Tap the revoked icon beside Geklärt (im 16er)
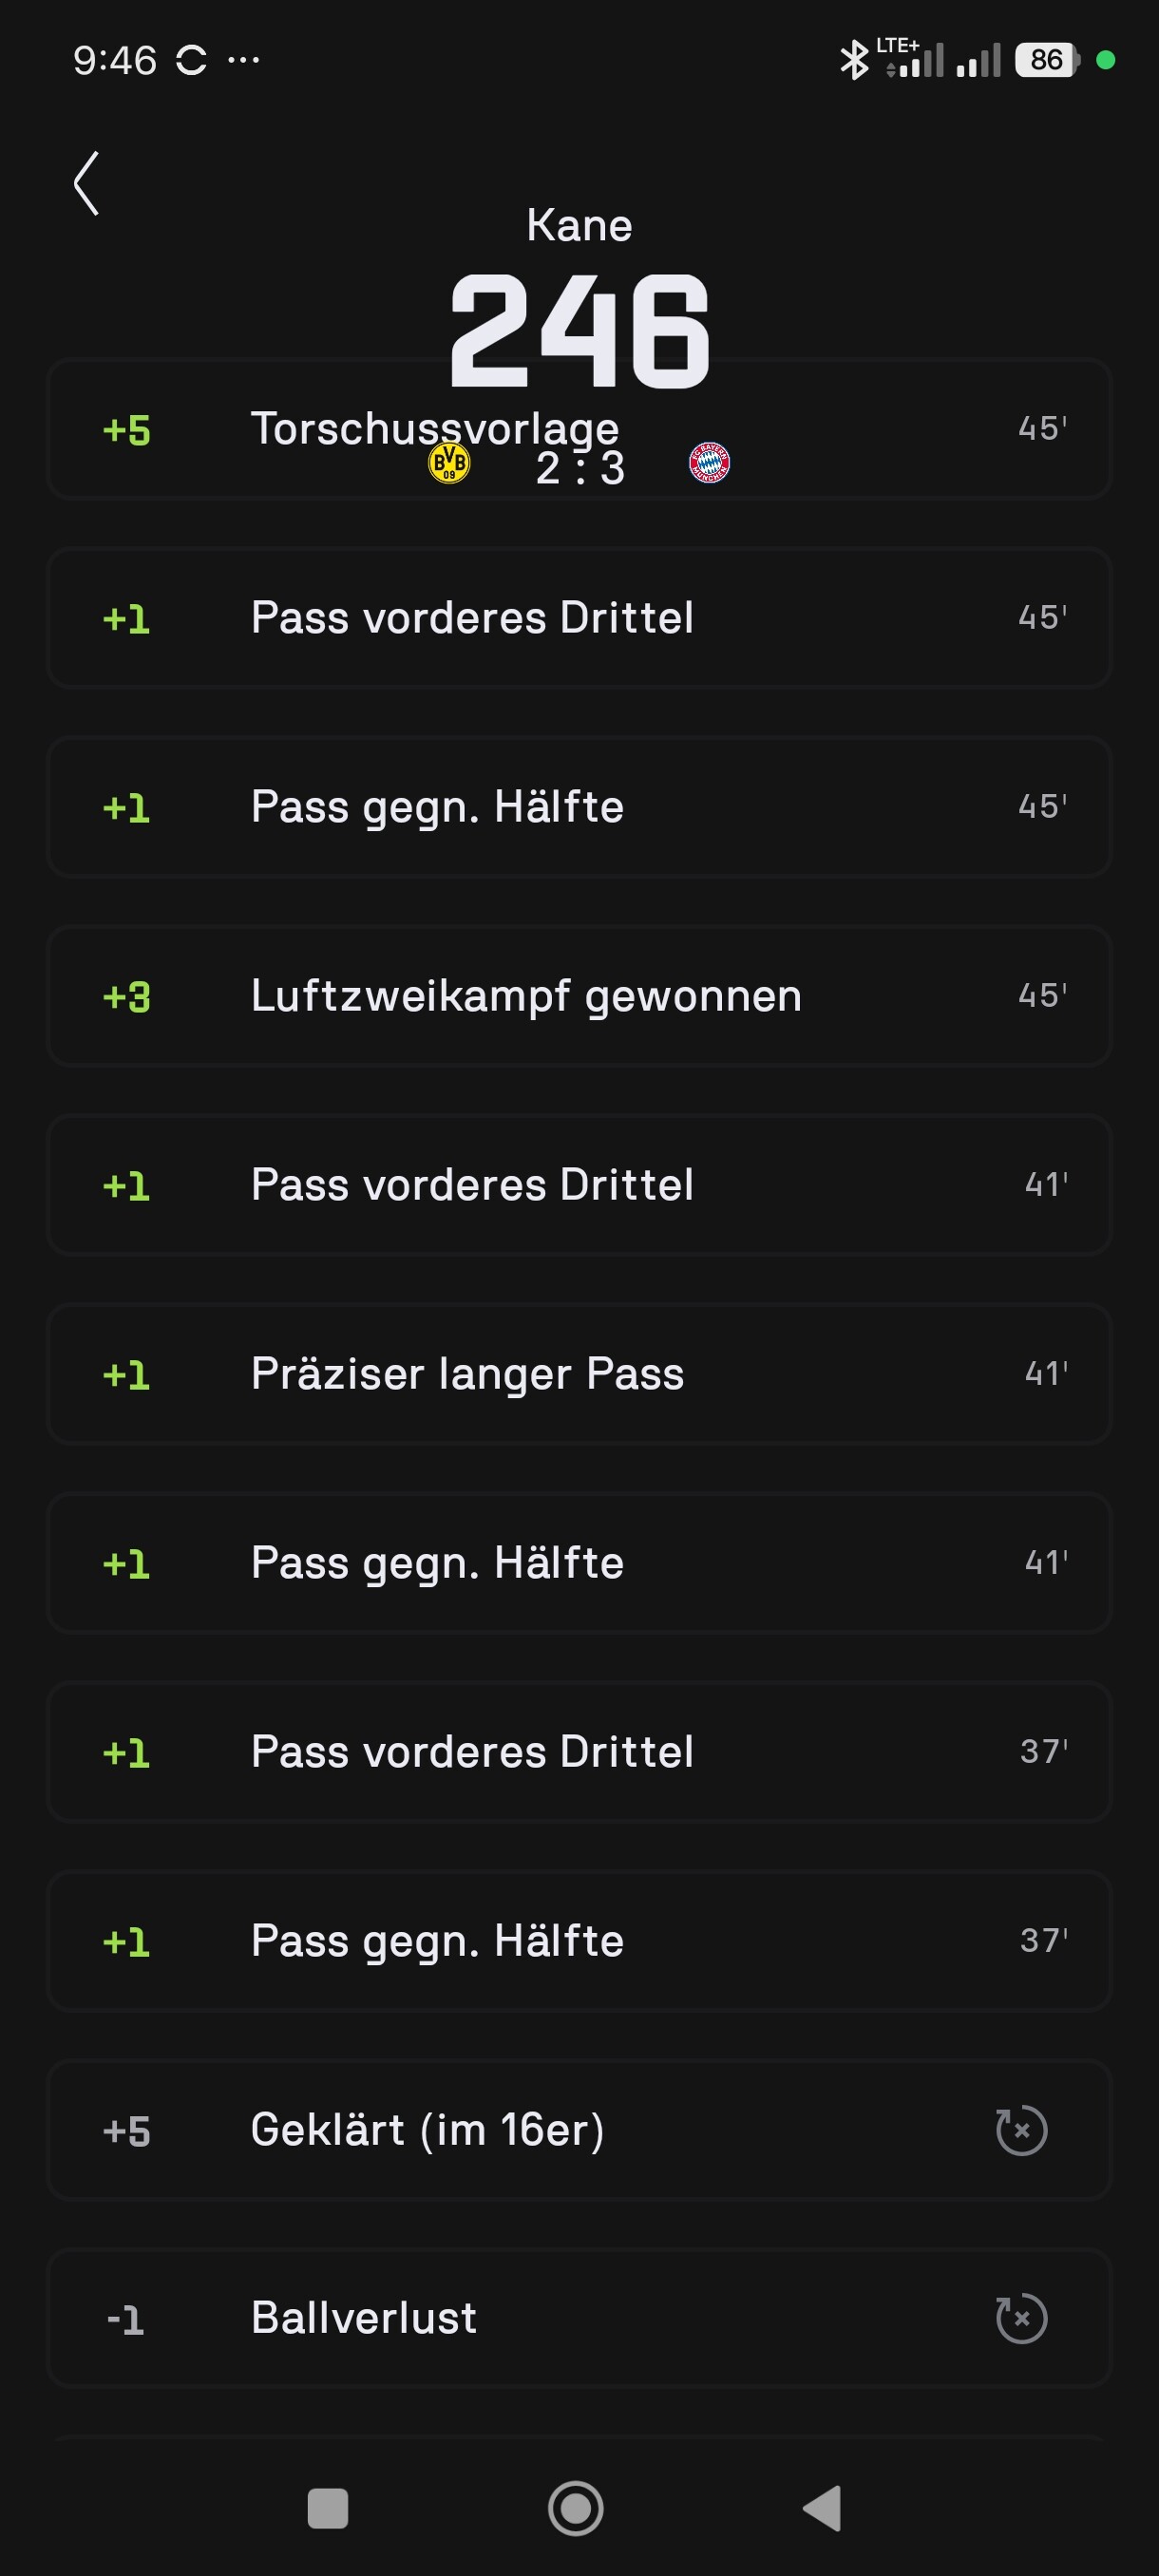Screen dimensions: 1159x2576 tap(1021, 2130)
